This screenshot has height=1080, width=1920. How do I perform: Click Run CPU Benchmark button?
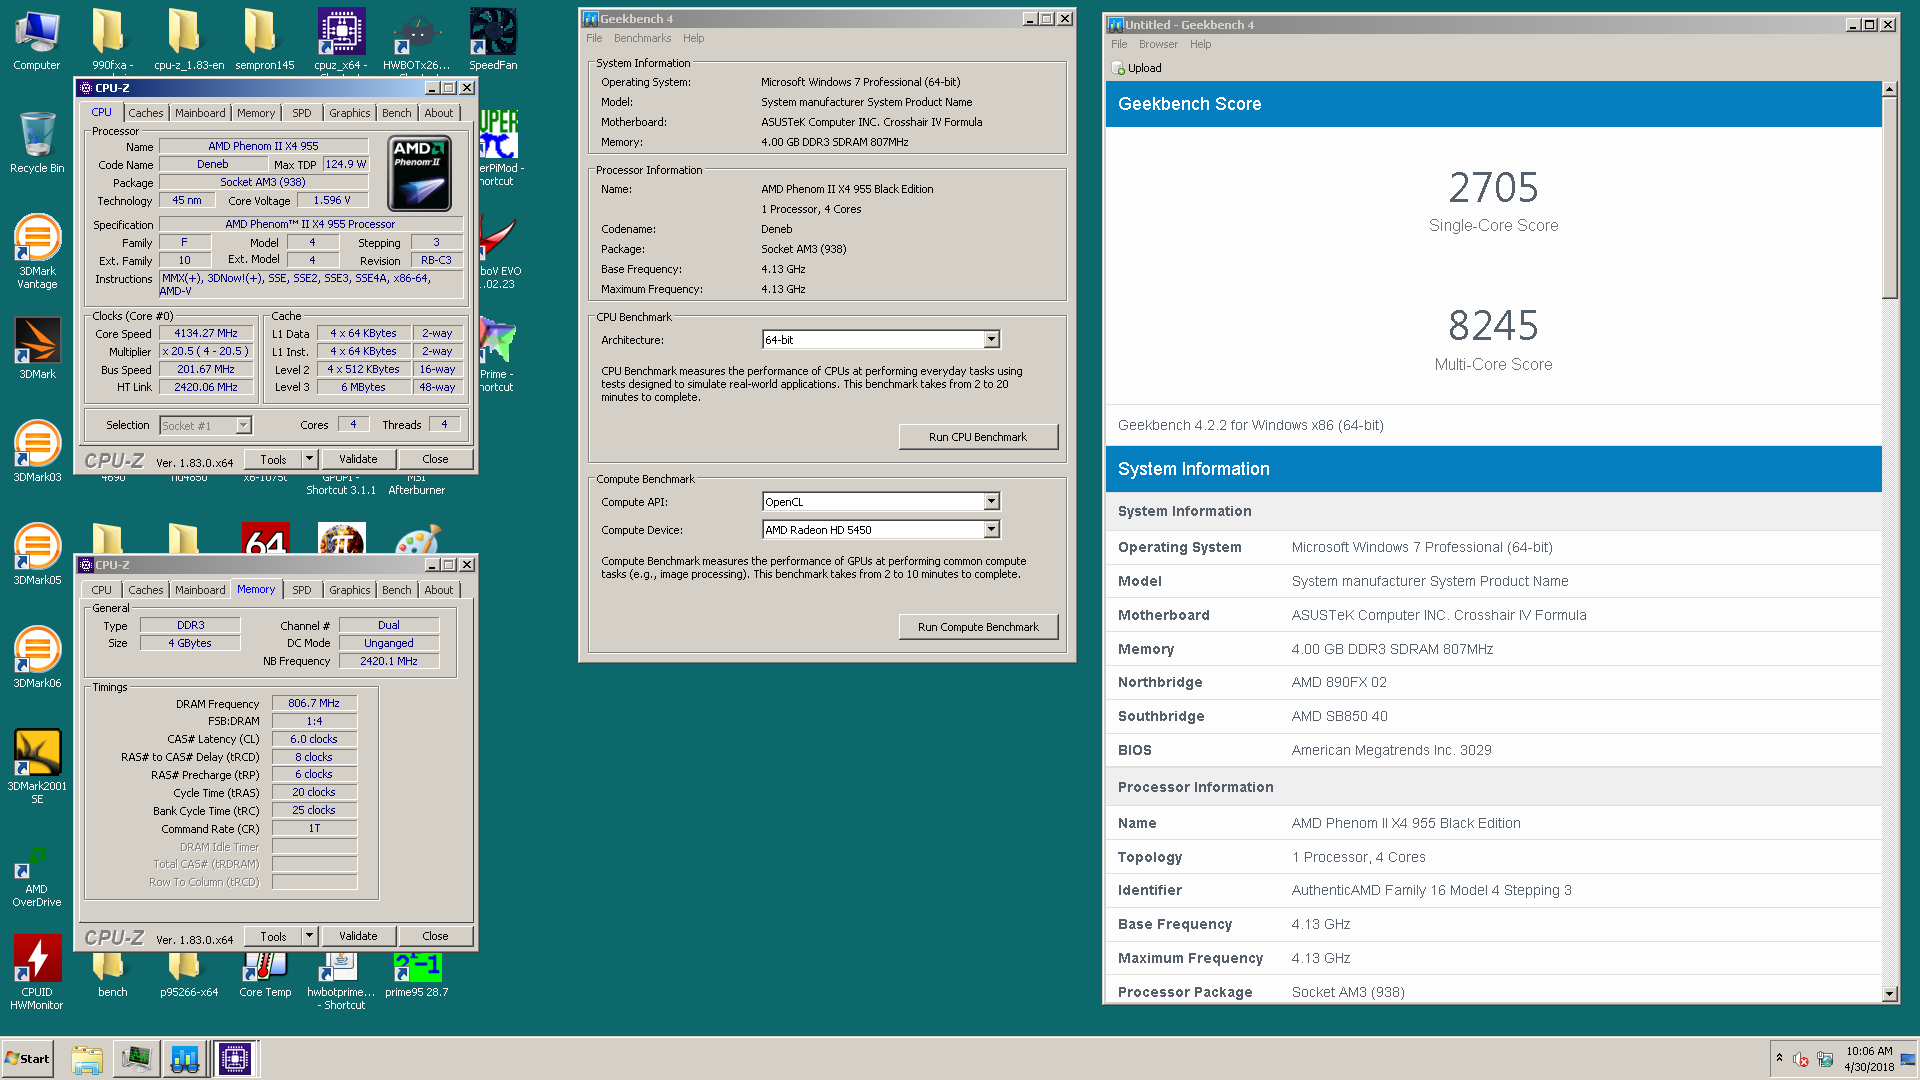[978, 437]
